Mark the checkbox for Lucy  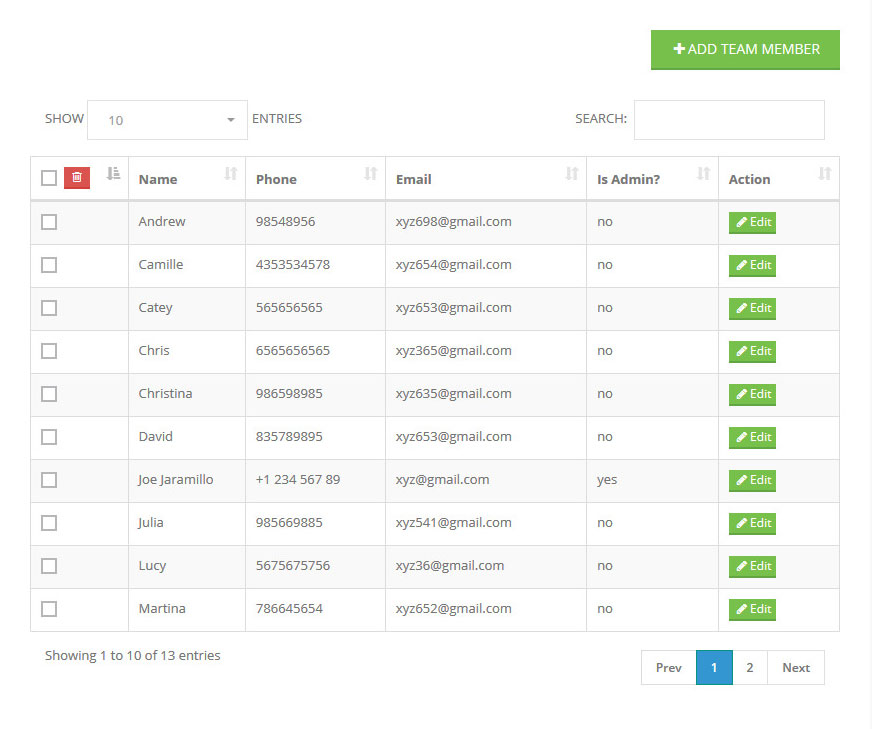(49, 566)
